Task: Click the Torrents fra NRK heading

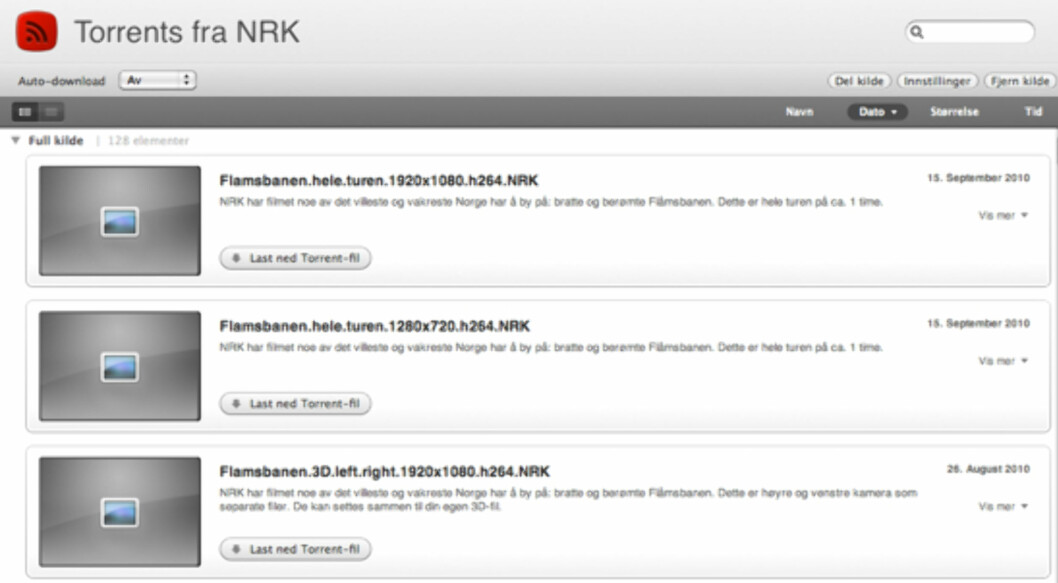Action: coord(187,32)
